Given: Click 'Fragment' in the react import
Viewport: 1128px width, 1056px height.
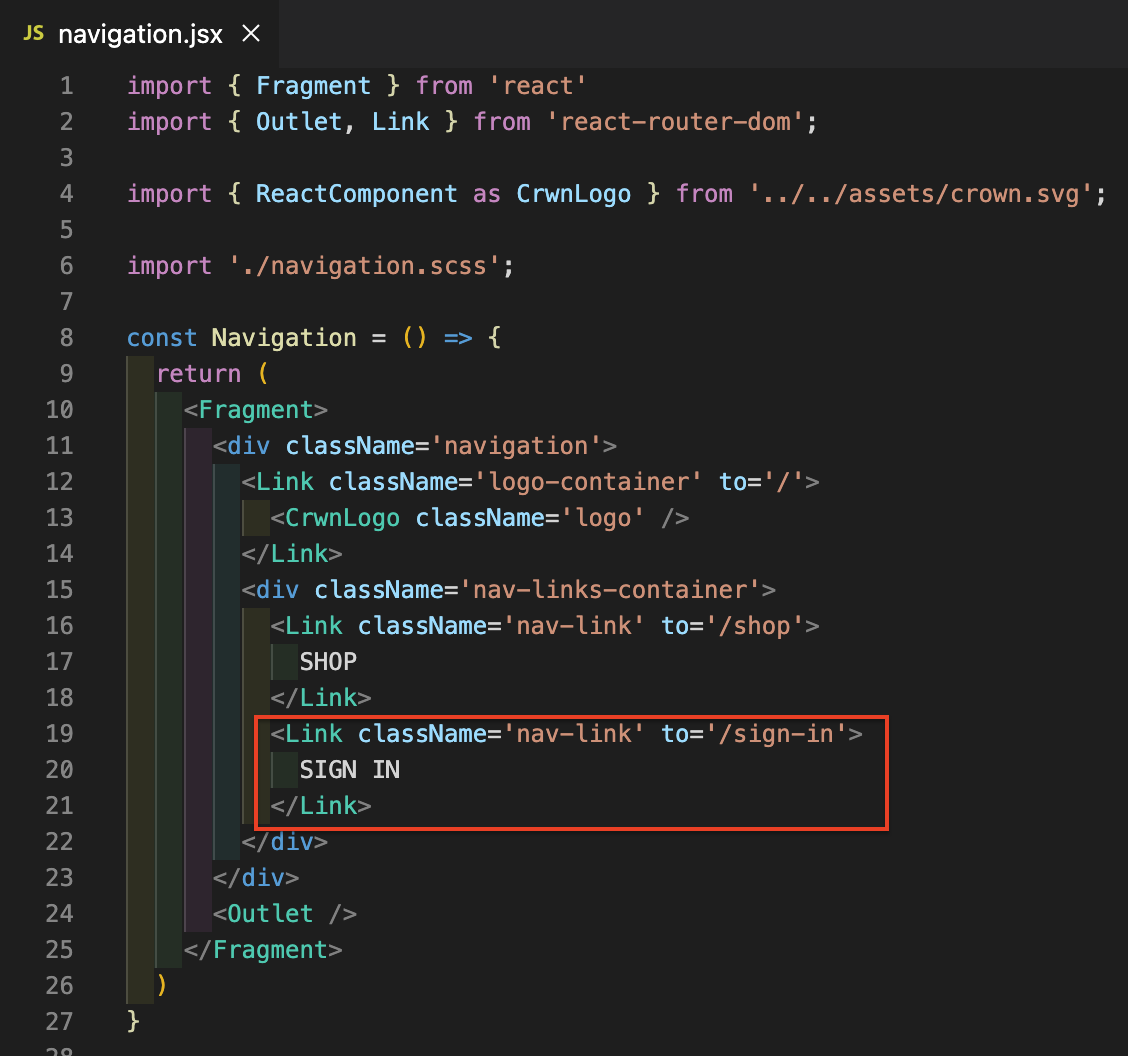Looking at the screenshot, I should (314, 86).
